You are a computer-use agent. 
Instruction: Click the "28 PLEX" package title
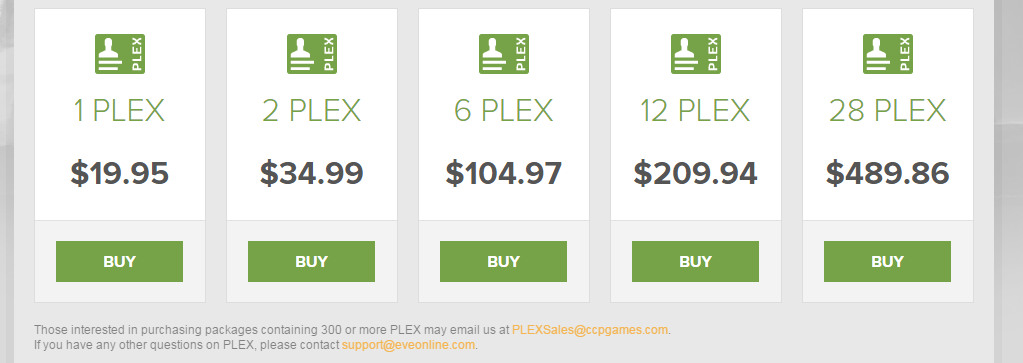click(887, 111)
